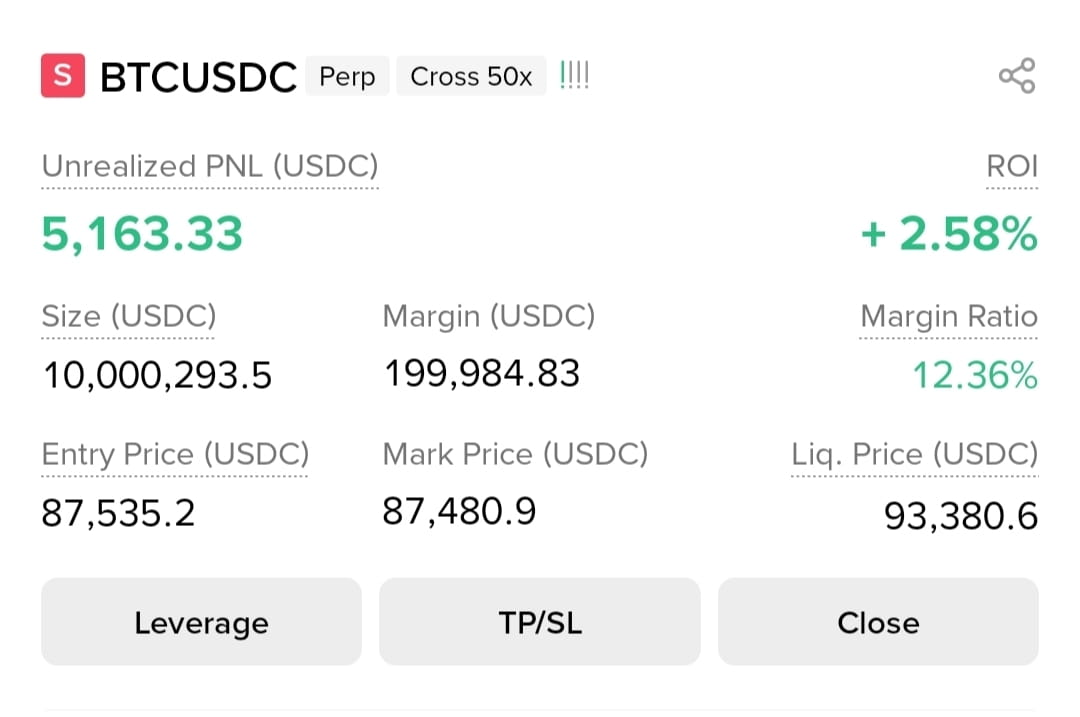Tap the Entry Price (USDC) label
Image resolution: width=1080 pixels, height=717 pixels.
pos(175,455)
